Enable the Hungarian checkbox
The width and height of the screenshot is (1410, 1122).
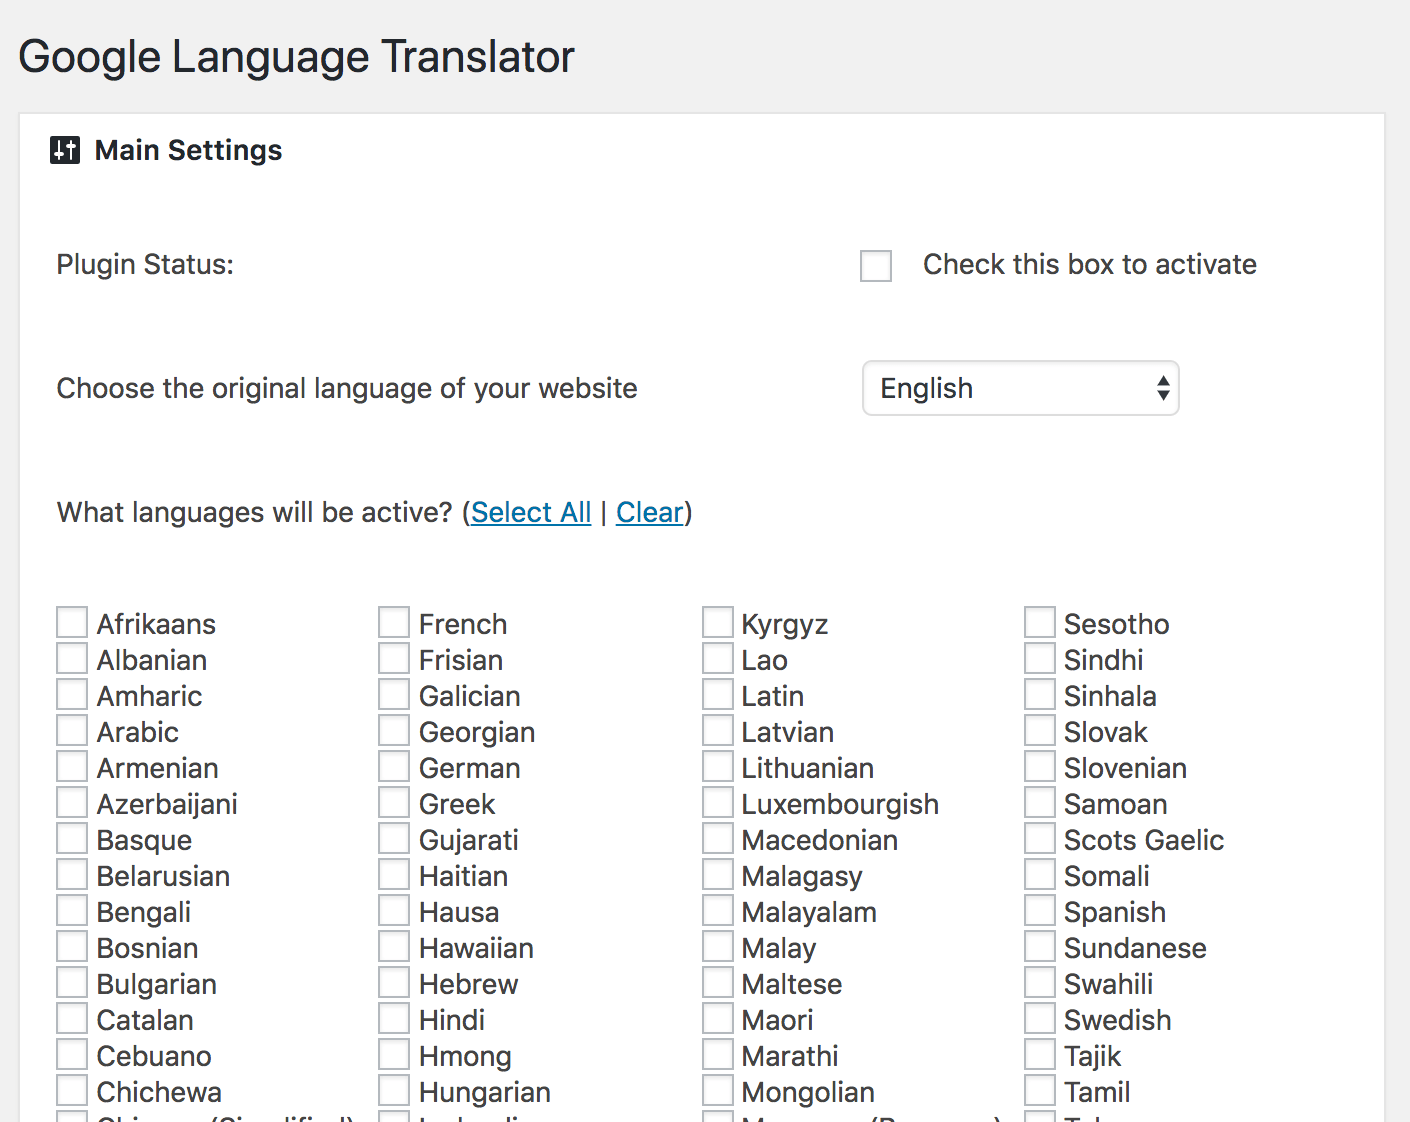point(394,1090)
